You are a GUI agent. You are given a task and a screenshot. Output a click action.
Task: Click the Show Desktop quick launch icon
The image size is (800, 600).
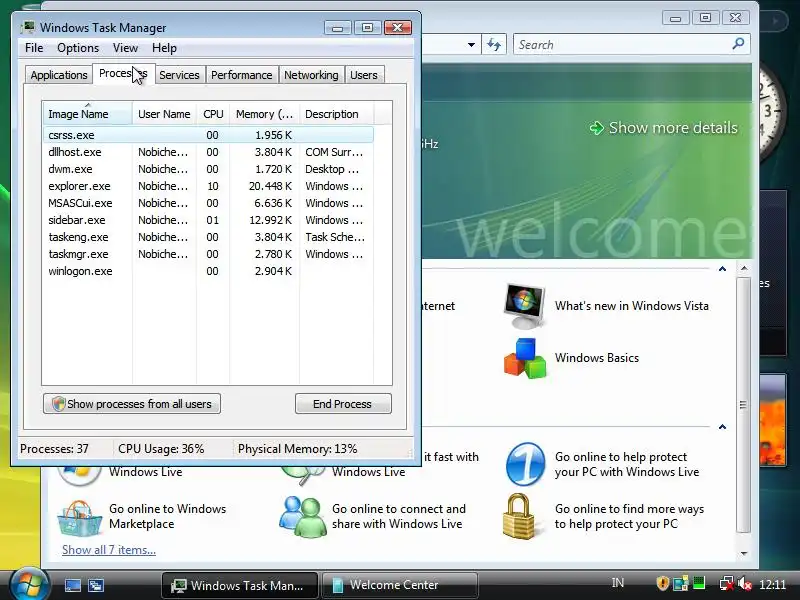(73, 585)
